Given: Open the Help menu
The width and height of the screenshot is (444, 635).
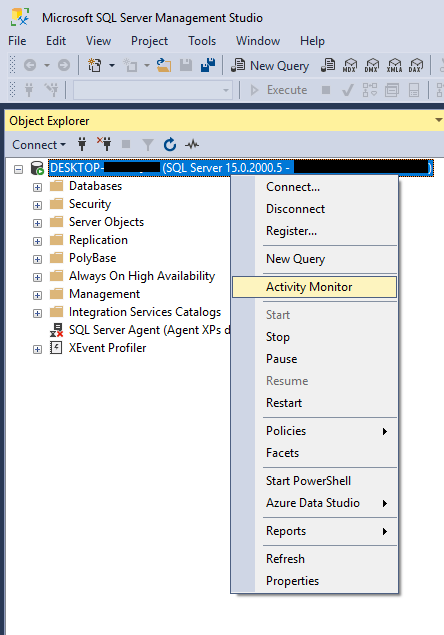Looking at the screenshot, I should [312, 41].
